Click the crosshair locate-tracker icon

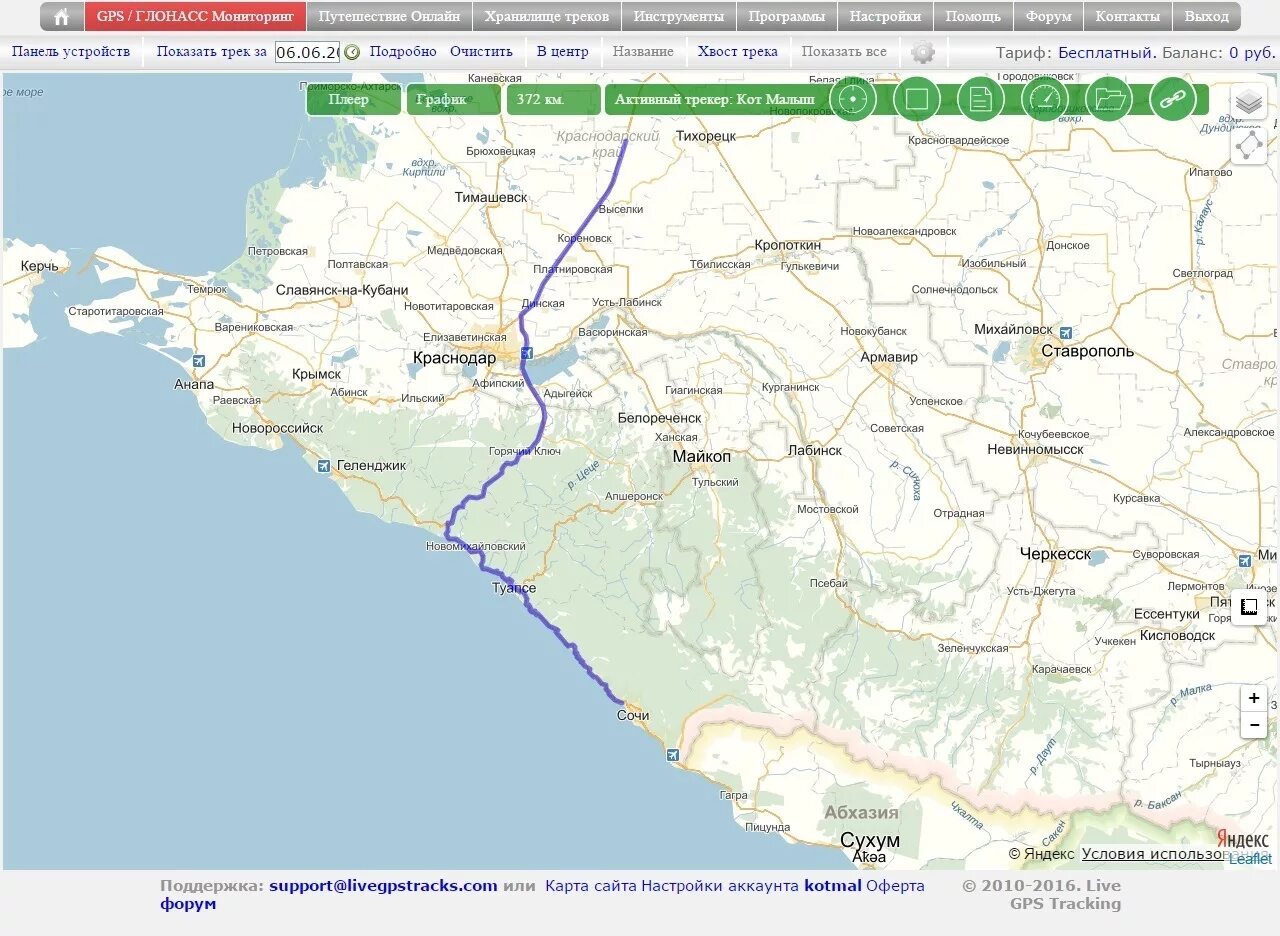pos(853,99)
